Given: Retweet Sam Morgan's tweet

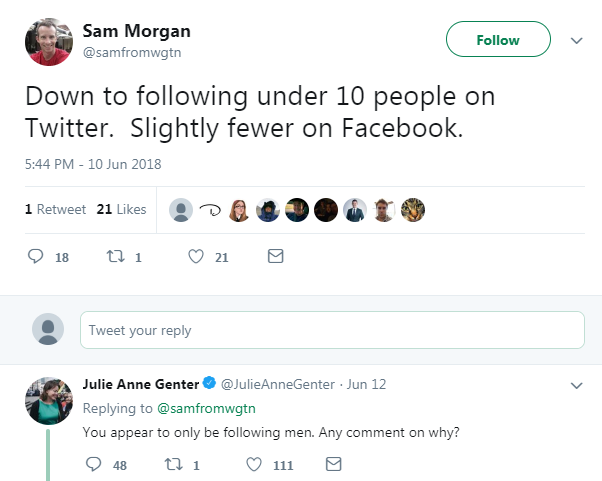Looking at the screenshot, I should (114, 257).
